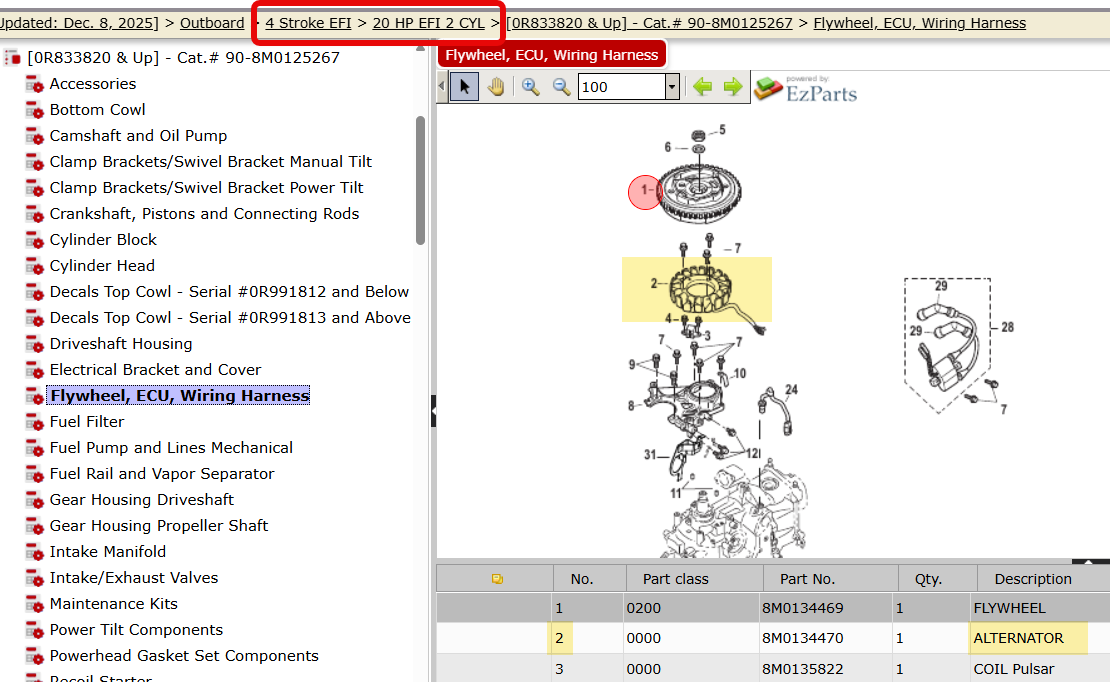This screenshot has height=682, width=1110.
Task: Open Fuel Rail and Vapor Separator
Action: click(x=161, y=474)
